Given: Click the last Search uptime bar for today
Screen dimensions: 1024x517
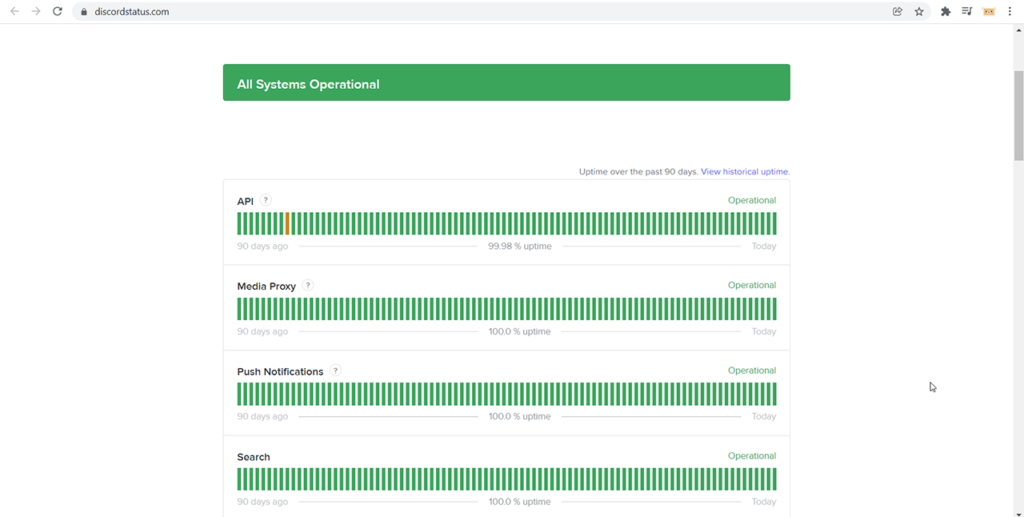Looking at the screenshot, I should (x=775, y=479).
